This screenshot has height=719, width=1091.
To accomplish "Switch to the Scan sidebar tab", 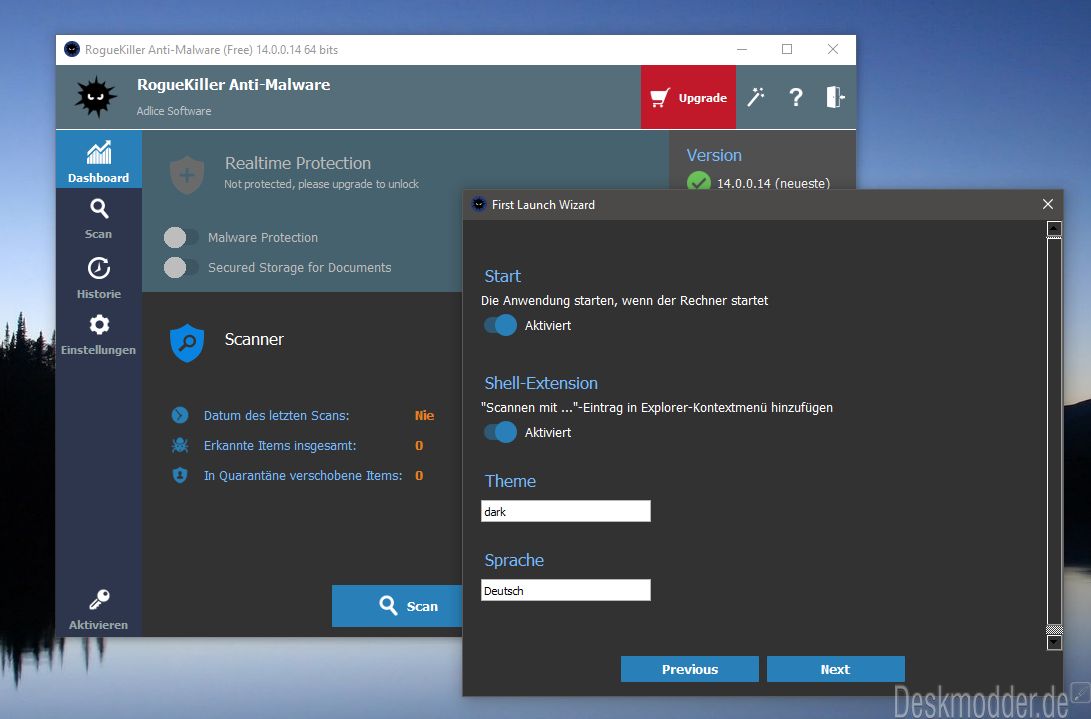I will (x=99, y=218).
